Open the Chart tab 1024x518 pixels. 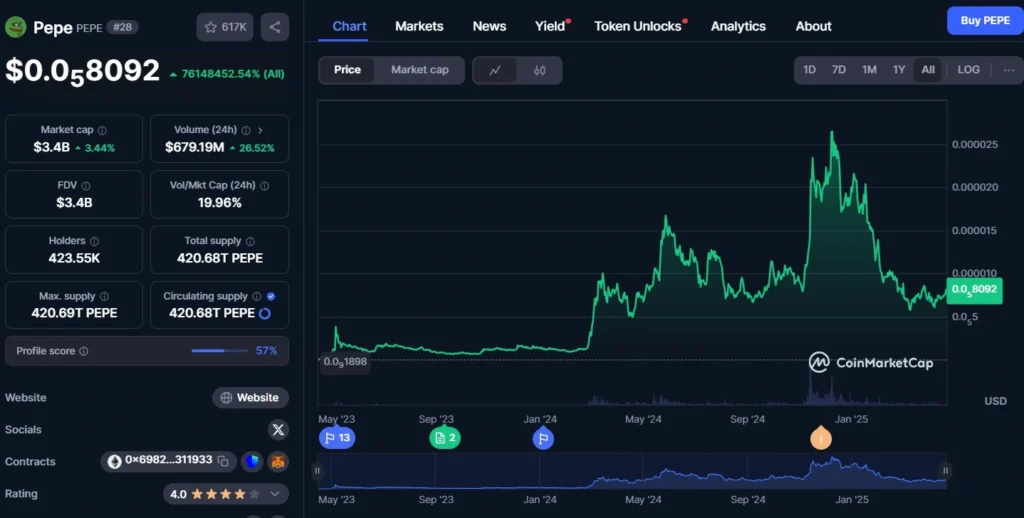[349, 26]
